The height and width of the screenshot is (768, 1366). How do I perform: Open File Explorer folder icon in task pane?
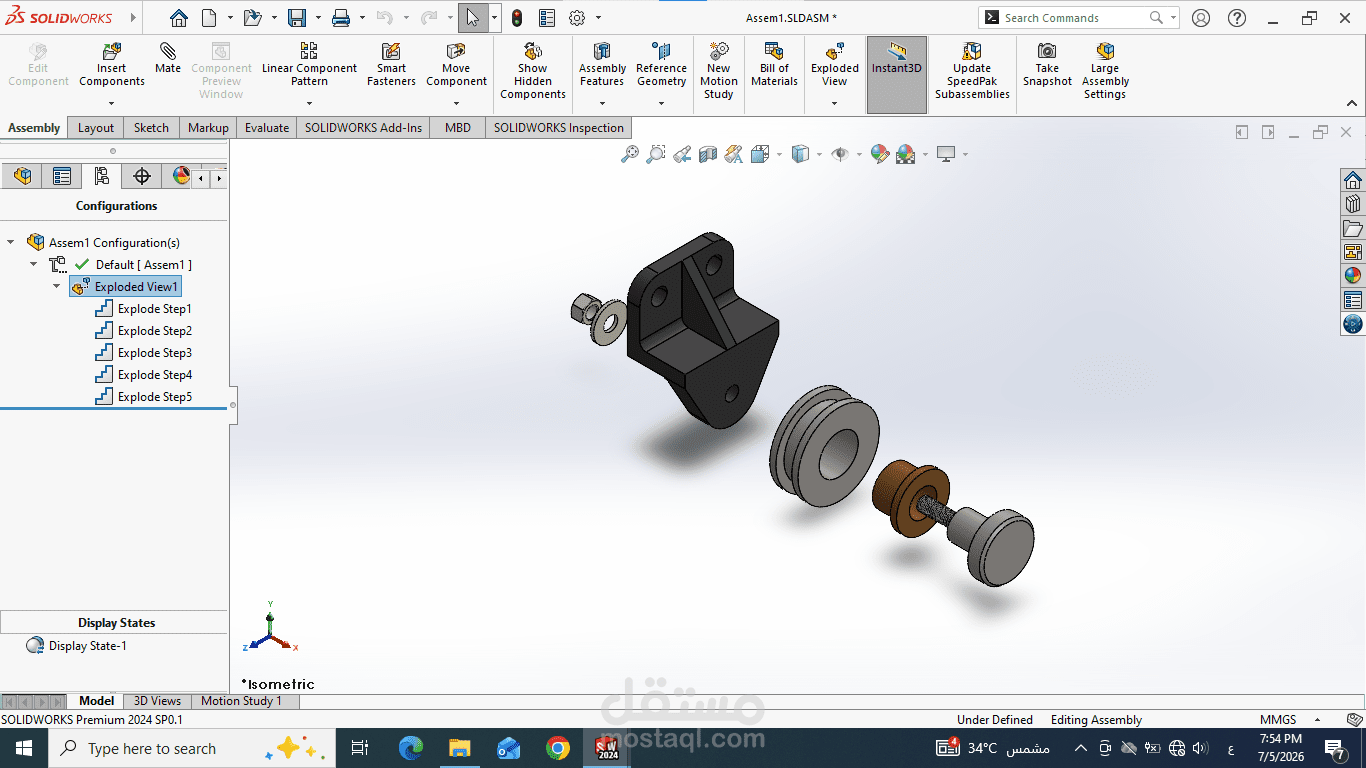click(x=1353, y=228)
